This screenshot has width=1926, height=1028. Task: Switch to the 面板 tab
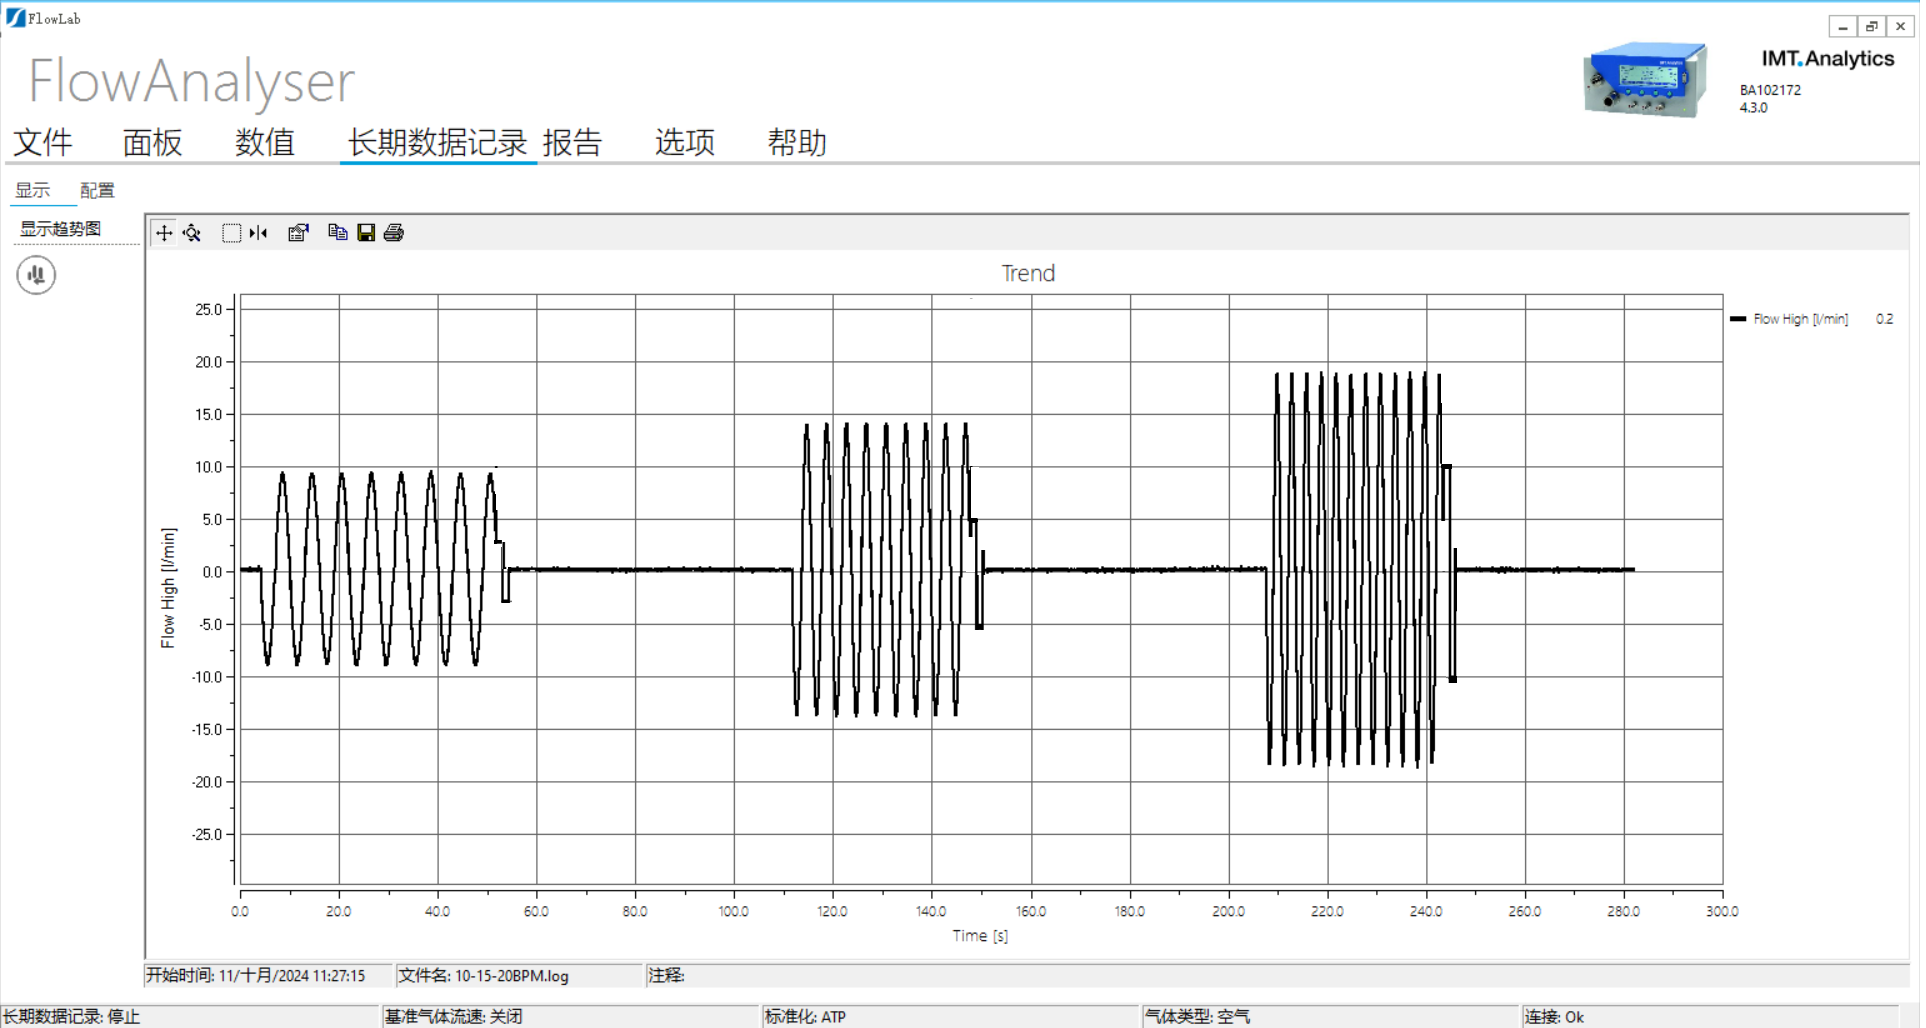(x=152, y=143)
